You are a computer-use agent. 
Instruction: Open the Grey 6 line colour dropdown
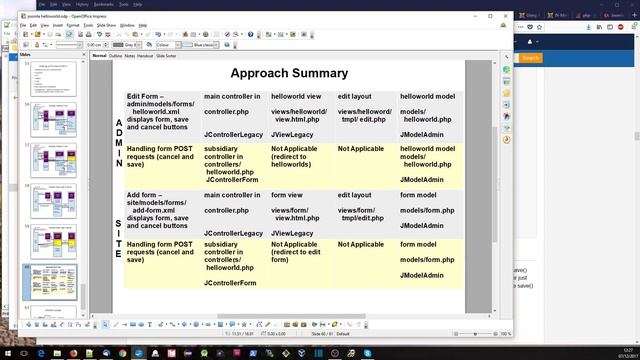(139, 45)
